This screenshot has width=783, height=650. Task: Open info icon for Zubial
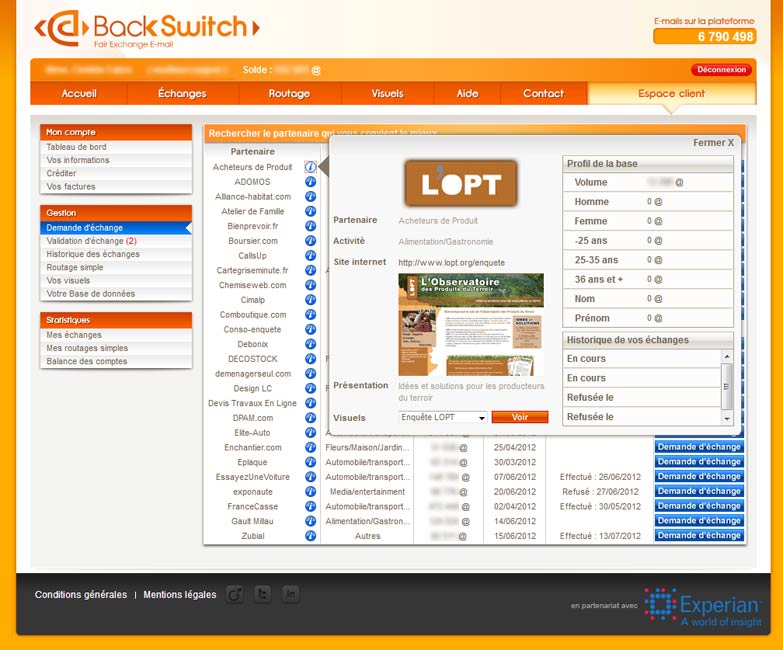pyautogui.click(x=310, y=535)
